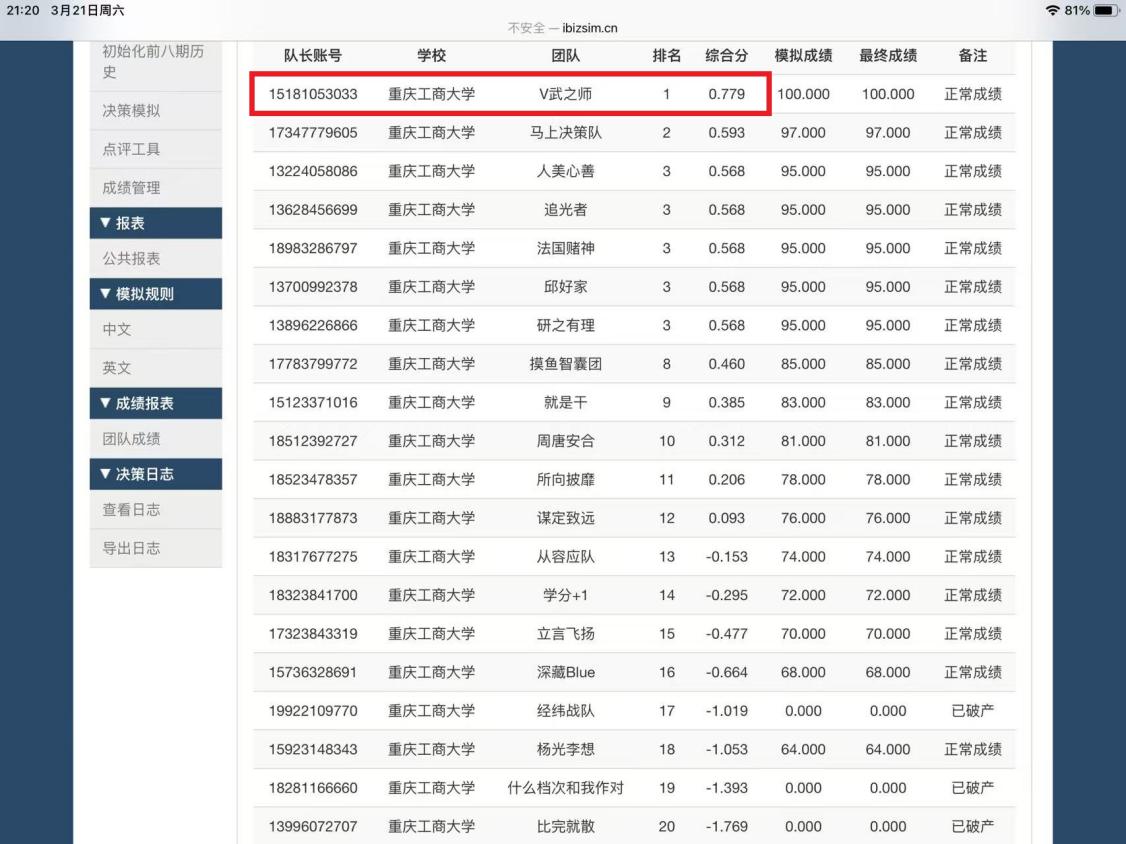Collapse the 报表 sidebar section

pos(156,223)
